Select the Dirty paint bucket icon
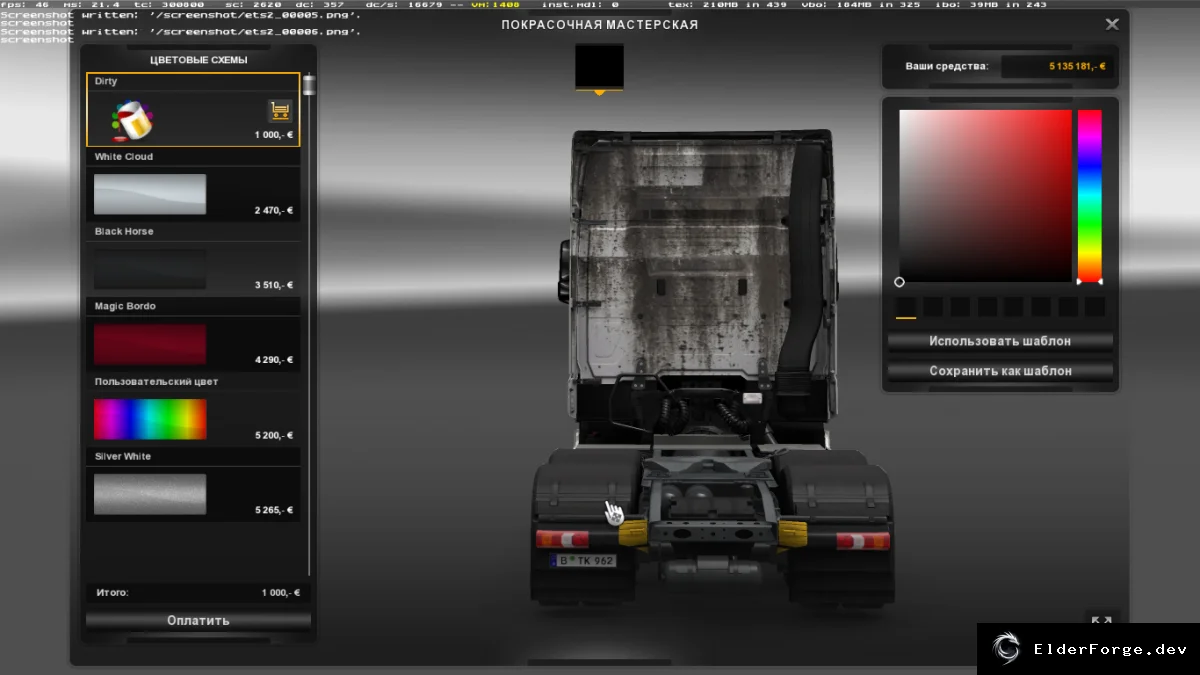The height and width of the screenshot is (675, 1200). click(x=132, y=122)
